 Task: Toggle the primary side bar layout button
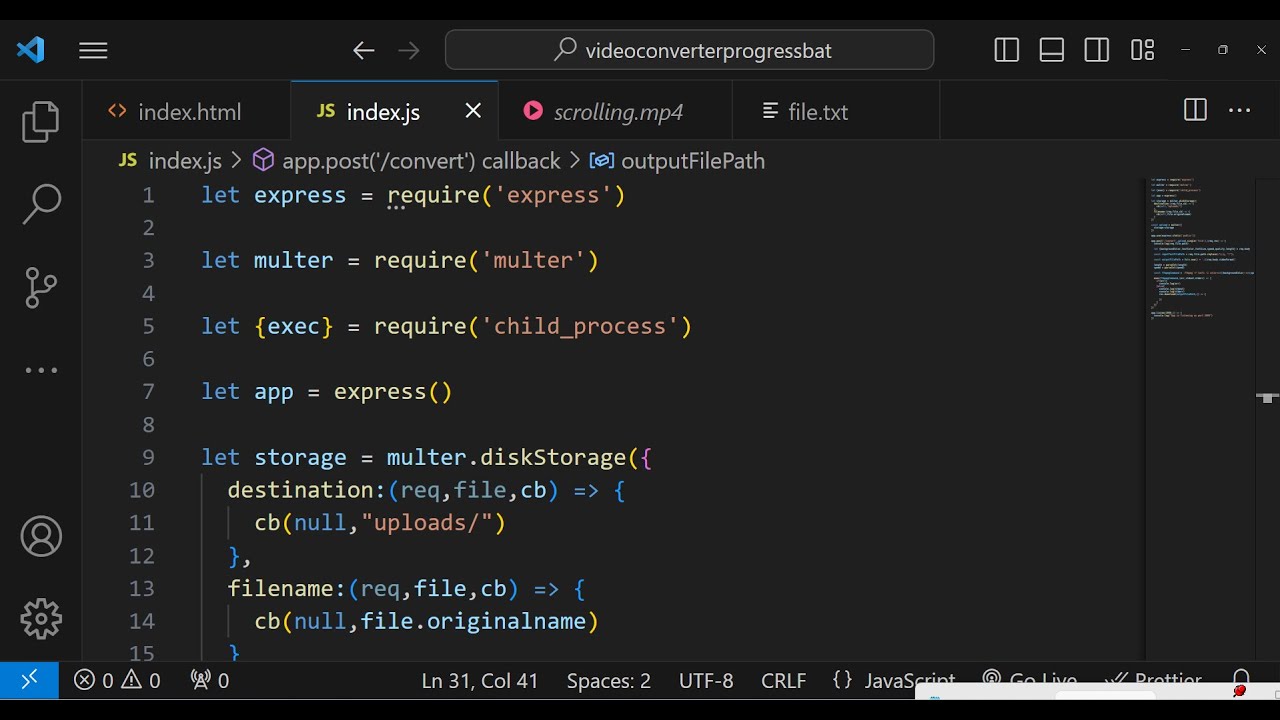pos(1006,50)
